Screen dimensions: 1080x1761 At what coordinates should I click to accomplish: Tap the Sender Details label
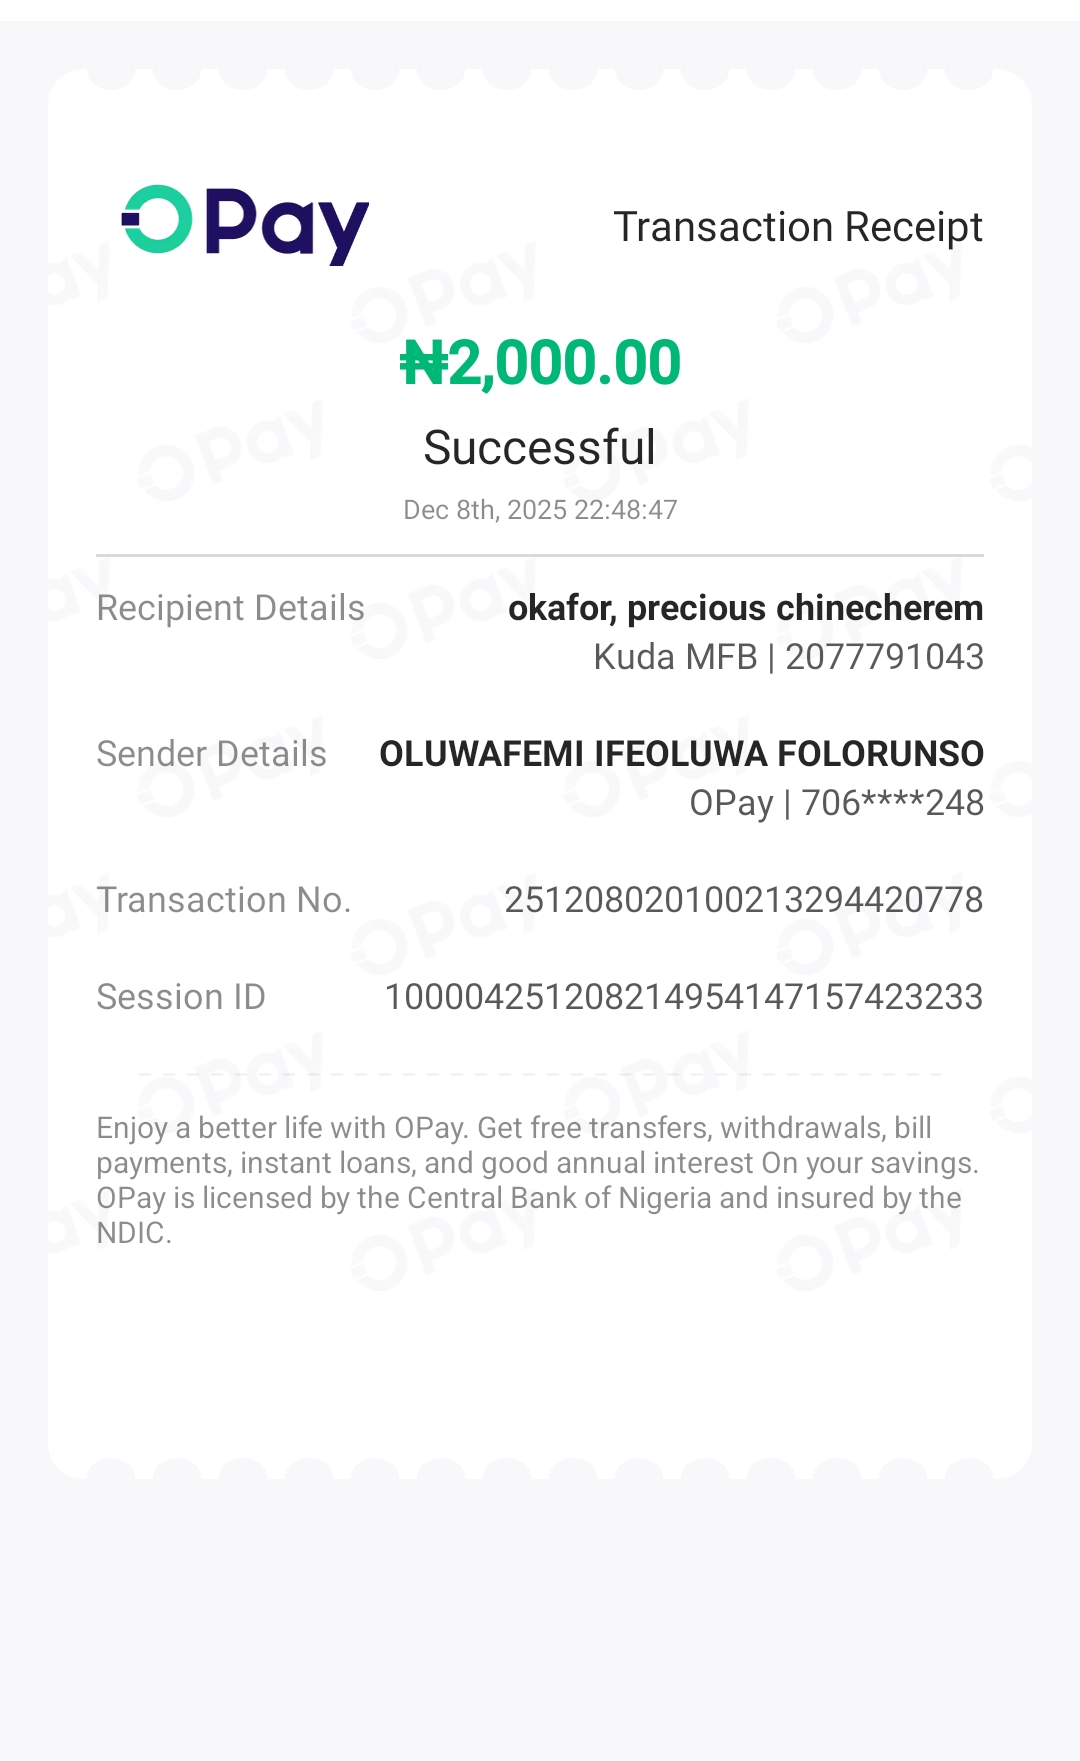211,754
